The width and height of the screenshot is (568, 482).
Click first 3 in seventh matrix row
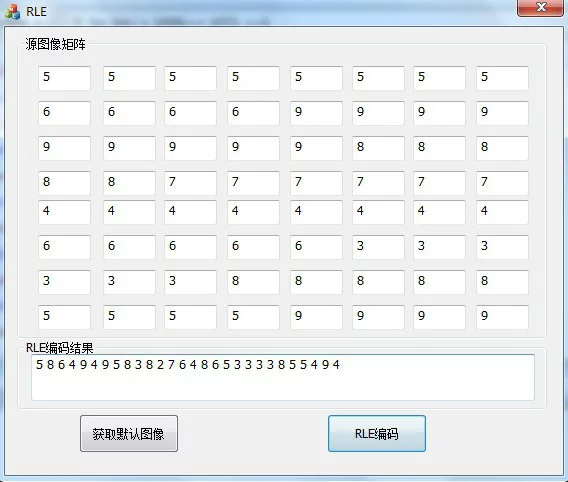coord(64,282)
